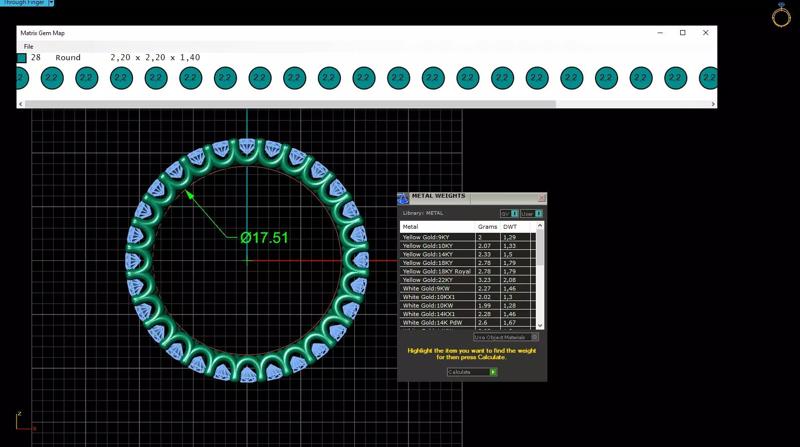Image resolution: width=800 pixels, height=447 pixels.
Task: Select the White Gold:9KW row
Action: 468,288
